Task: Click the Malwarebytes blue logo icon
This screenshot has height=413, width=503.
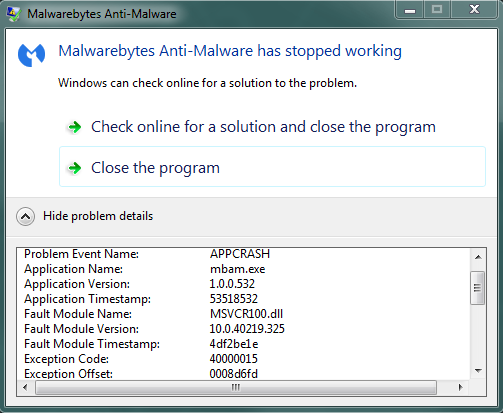Action: tap(31, 55)
